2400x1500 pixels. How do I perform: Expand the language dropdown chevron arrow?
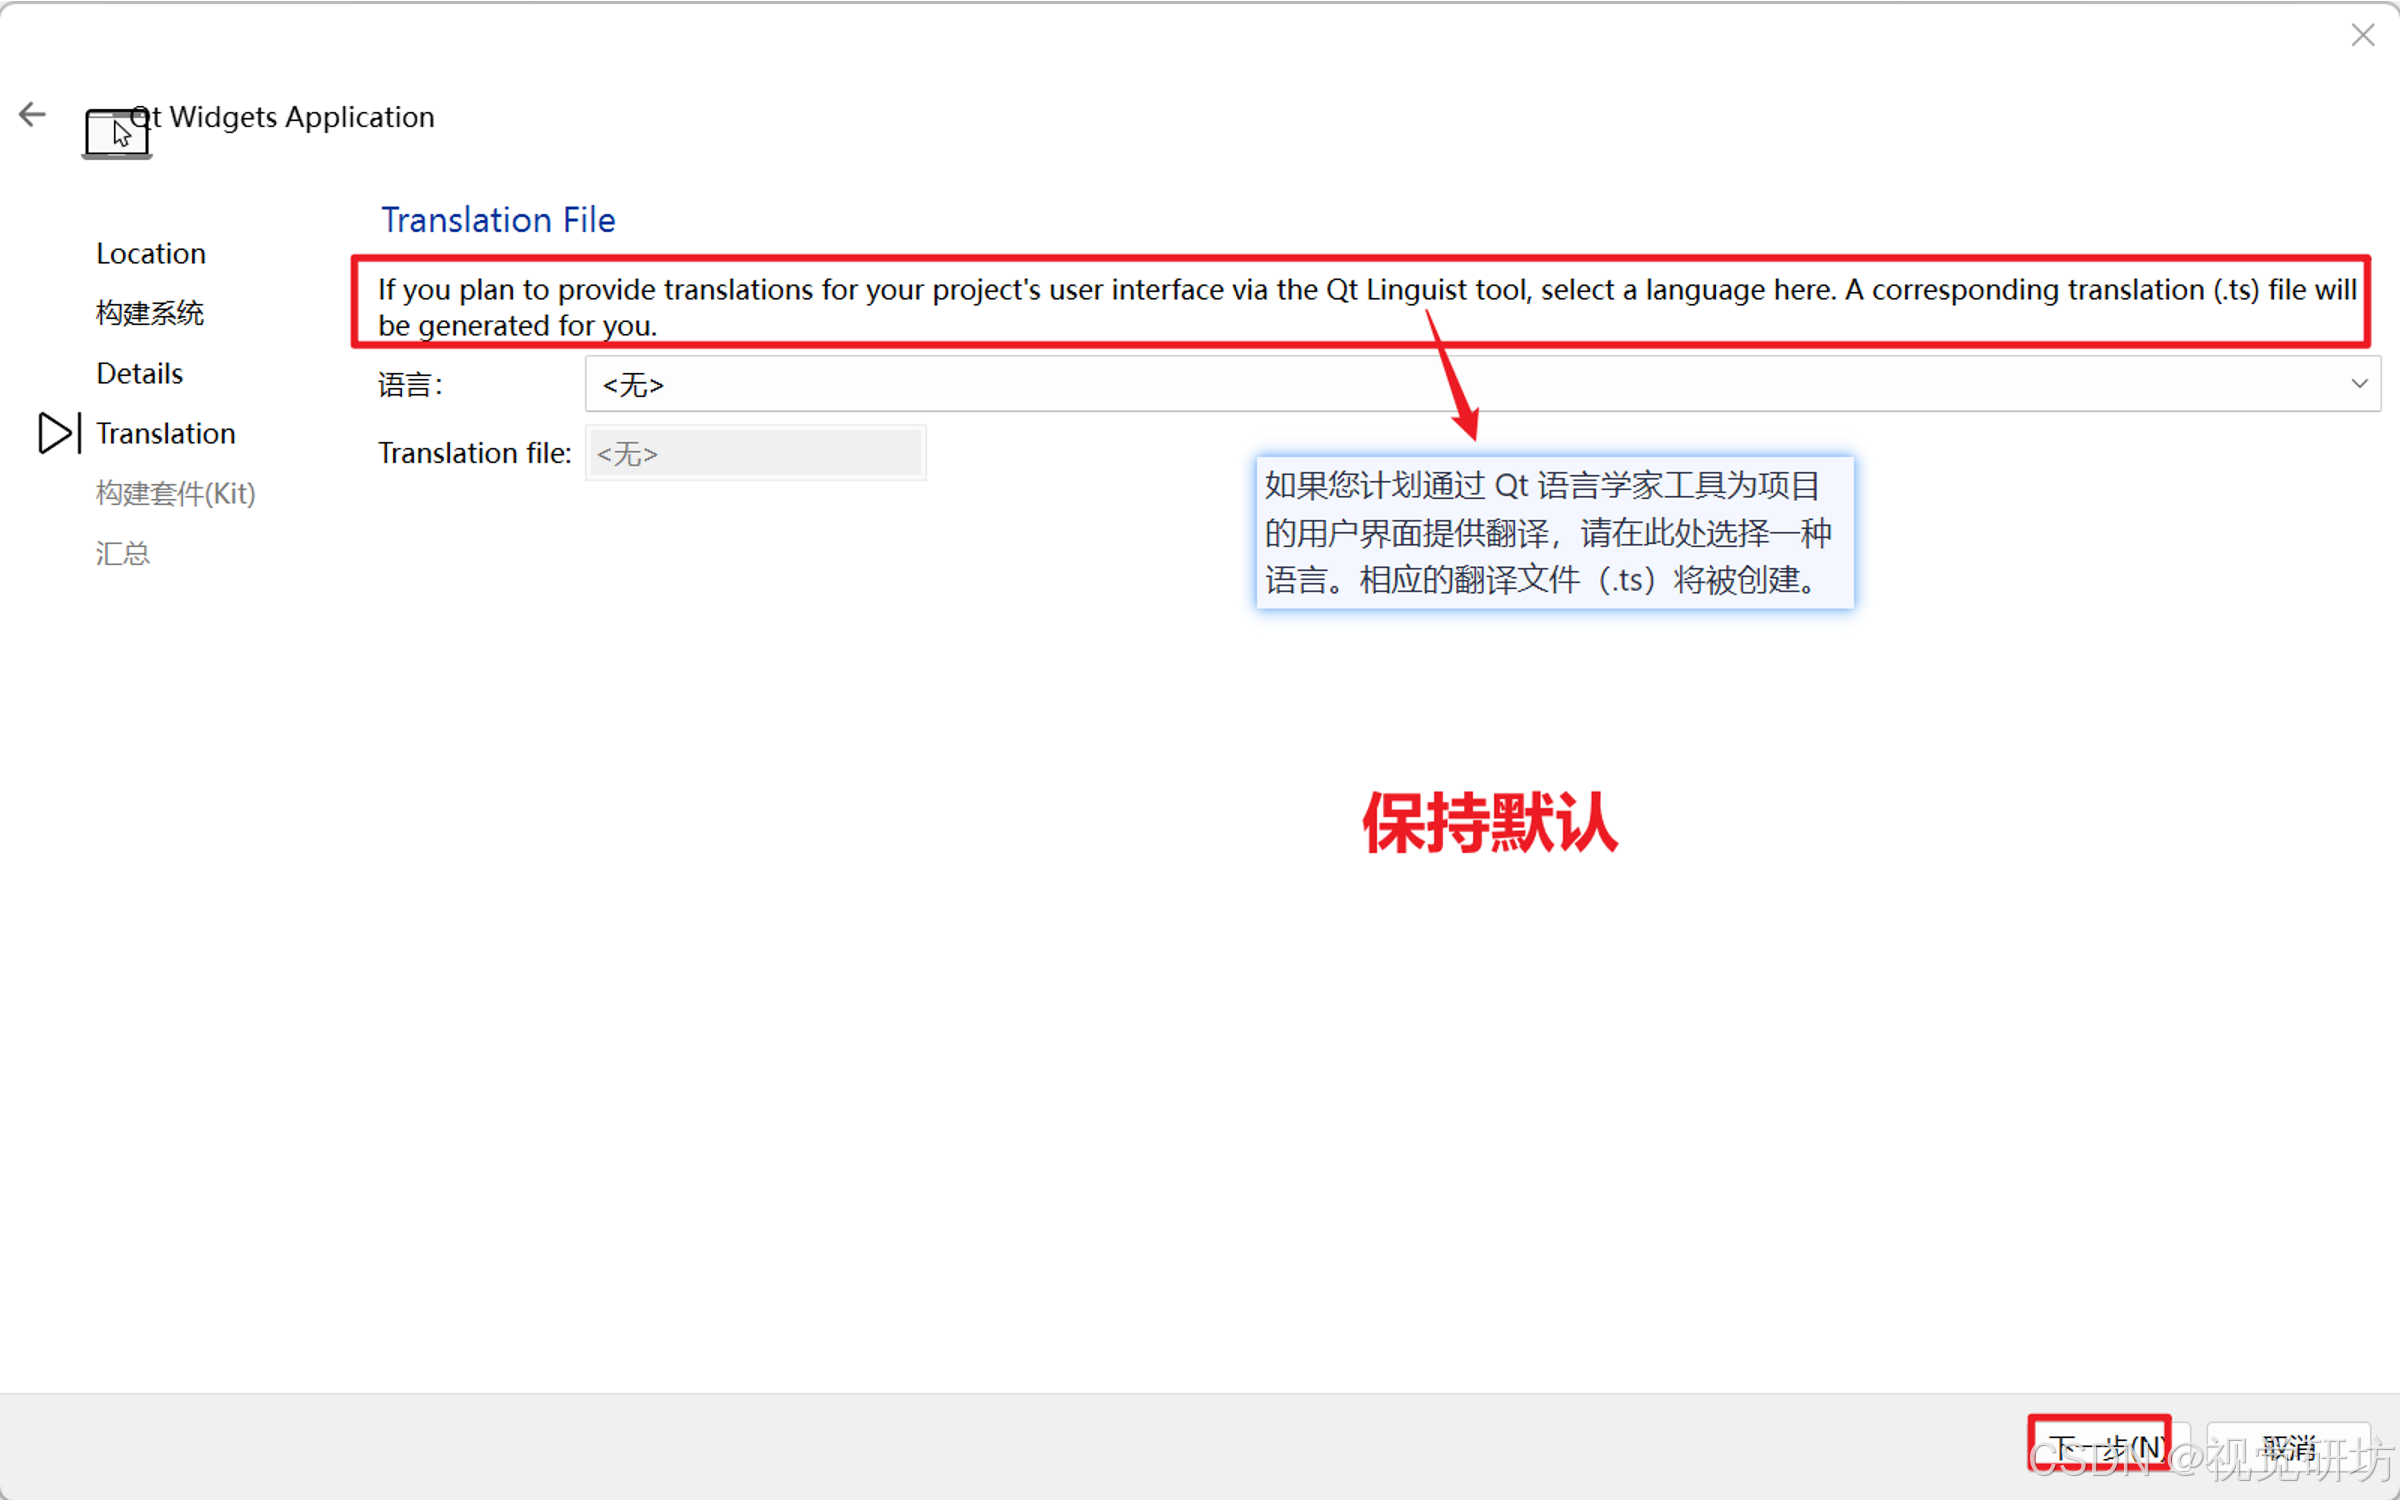pyautogui.click(x=2359, y=384)
